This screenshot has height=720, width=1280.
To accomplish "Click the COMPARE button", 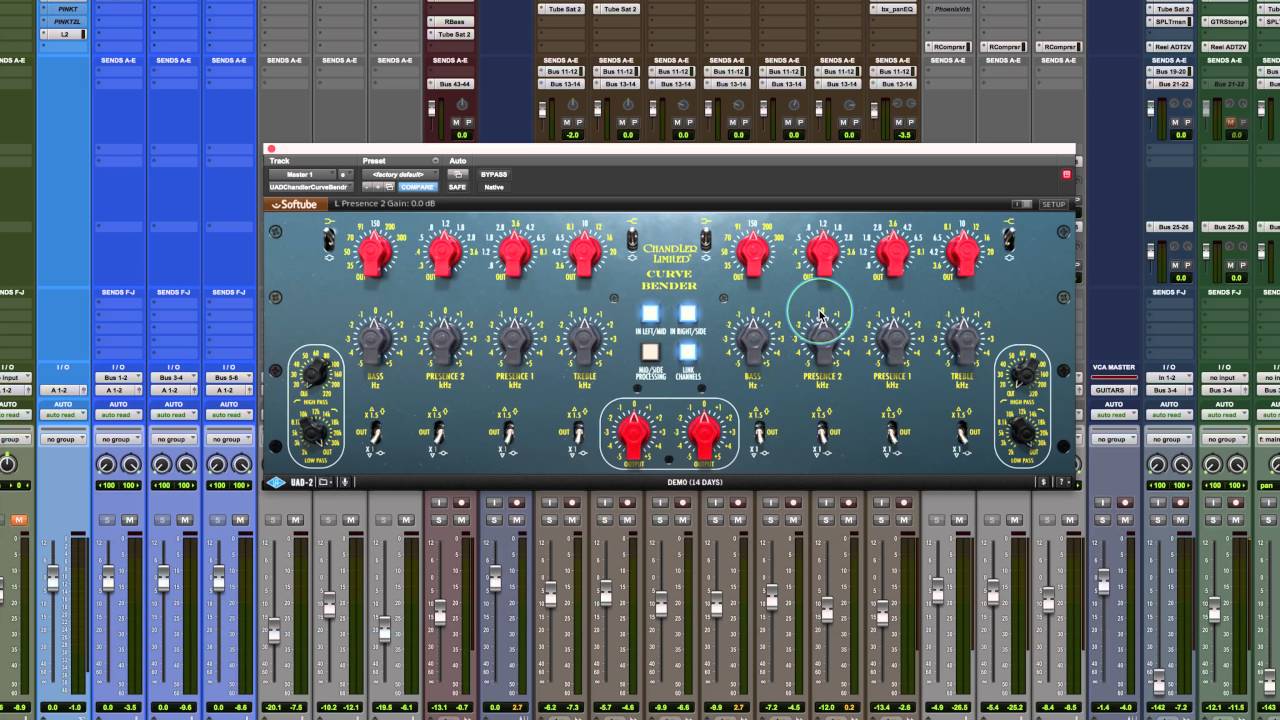I will (x=417, y=187).
